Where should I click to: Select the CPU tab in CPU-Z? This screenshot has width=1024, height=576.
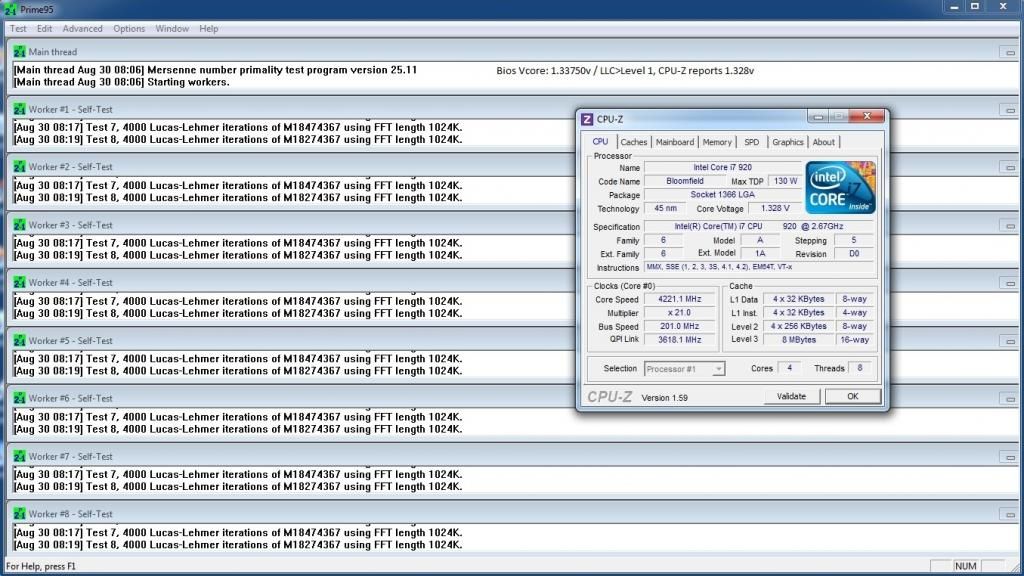tap(600, 142)
